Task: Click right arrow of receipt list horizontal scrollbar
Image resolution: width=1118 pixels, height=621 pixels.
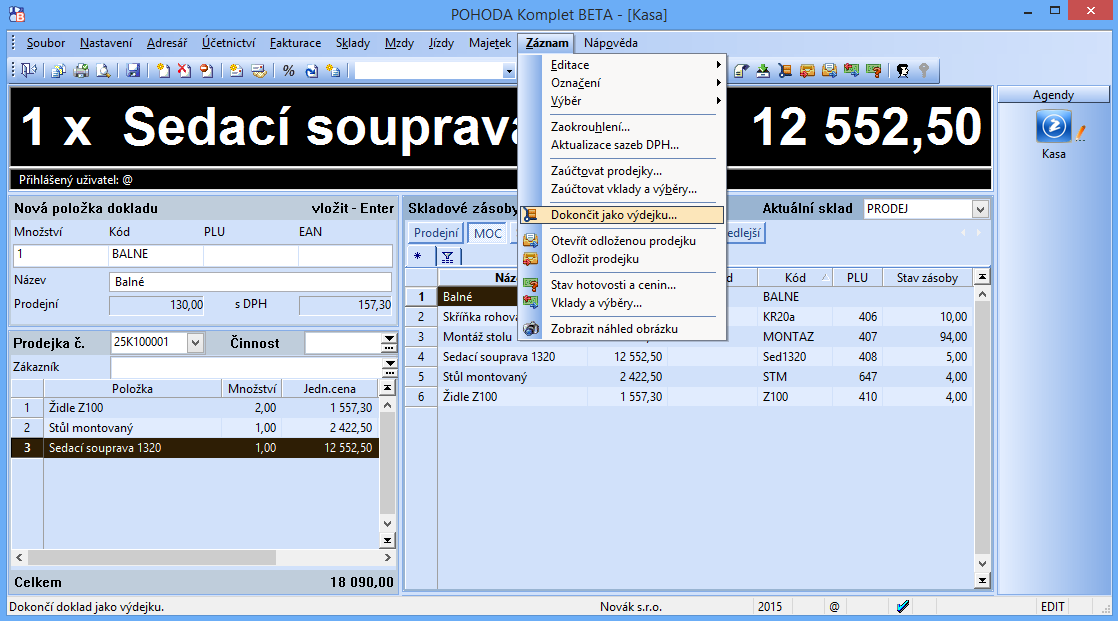Action: [x=388, y=558]
